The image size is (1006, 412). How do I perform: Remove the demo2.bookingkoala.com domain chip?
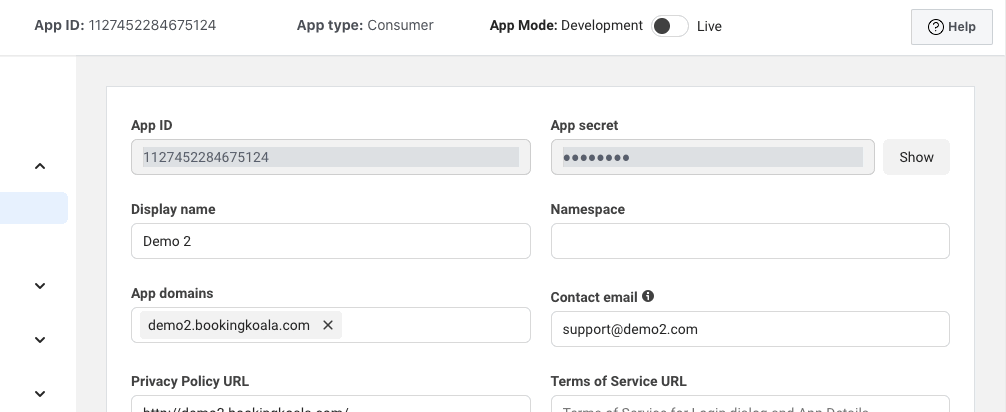pyautogui.click(x=328, y=325)
